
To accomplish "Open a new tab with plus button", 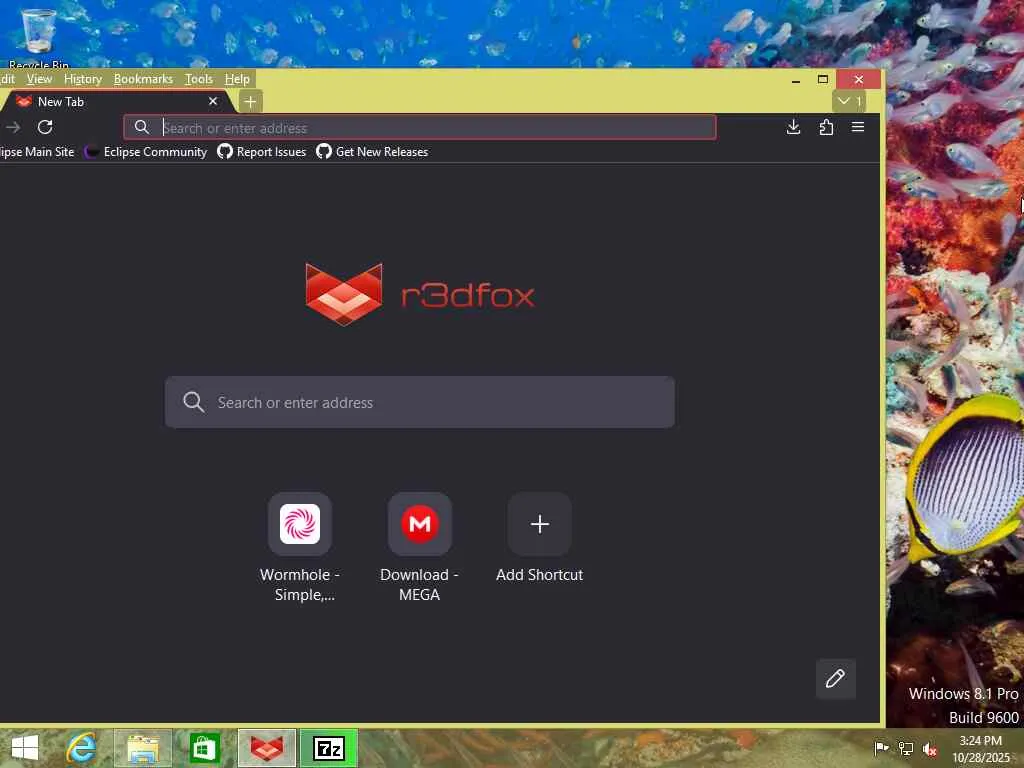I will 250,102.
